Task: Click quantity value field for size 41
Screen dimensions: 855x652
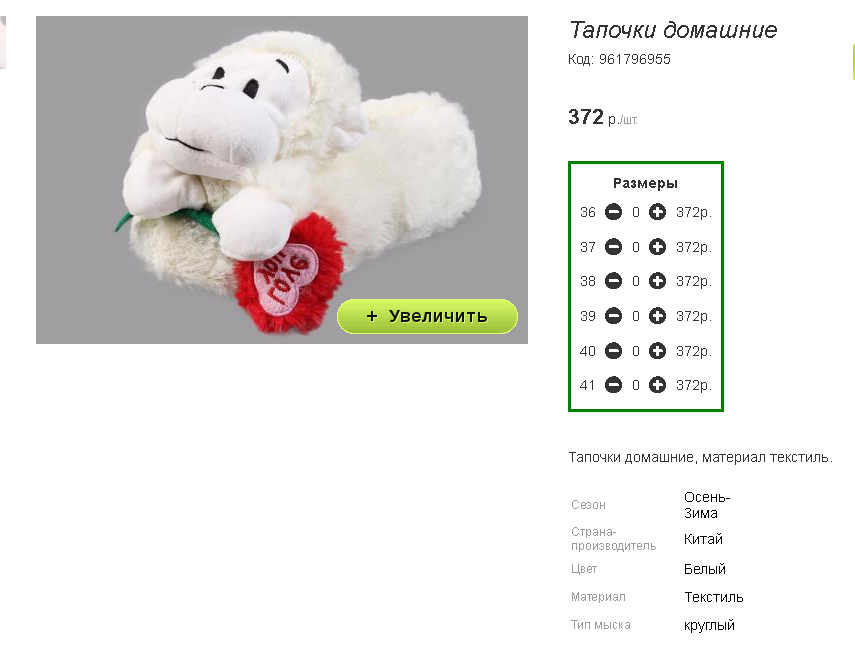Action: pyautogui.click(x=636, y=385)
